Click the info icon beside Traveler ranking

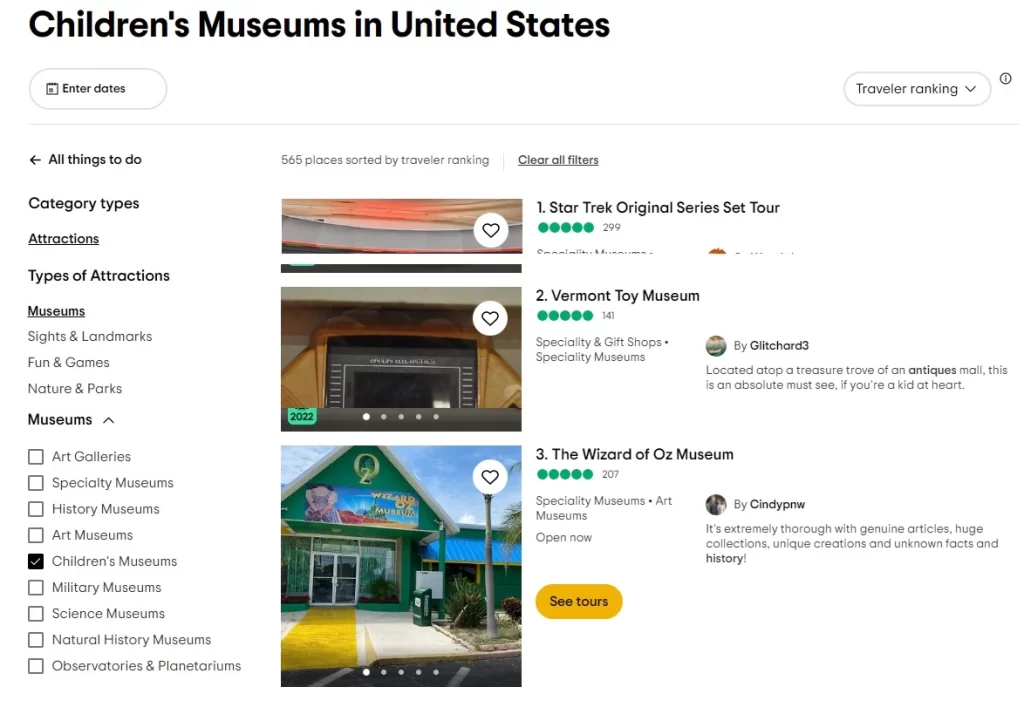[x=1005, y=78]
